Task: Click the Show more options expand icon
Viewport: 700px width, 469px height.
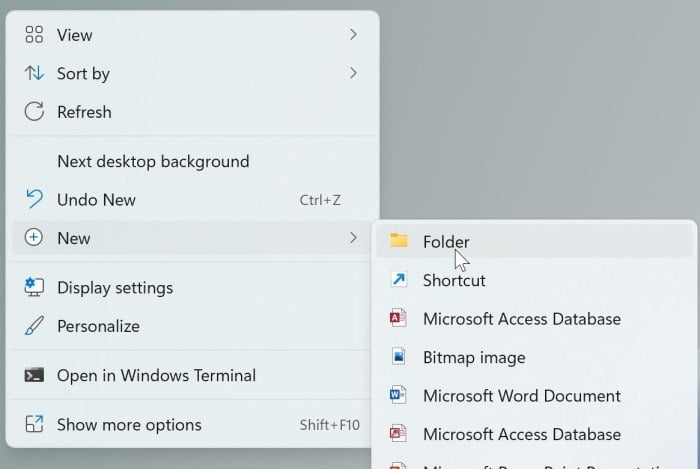Action: tap(34, 424)
